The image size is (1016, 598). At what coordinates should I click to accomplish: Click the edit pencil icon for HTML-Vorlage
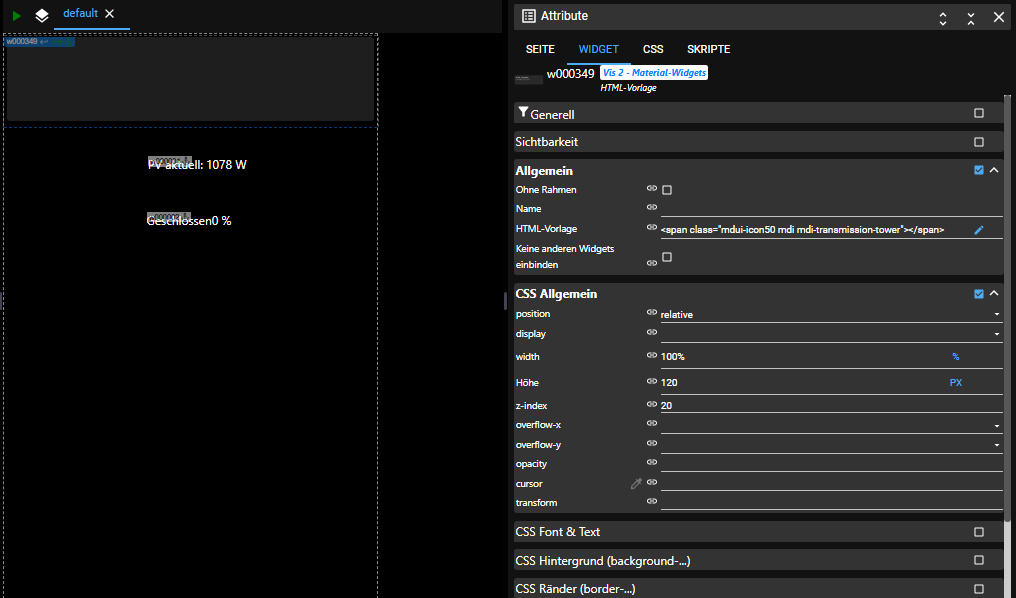[x=979, y=230]
